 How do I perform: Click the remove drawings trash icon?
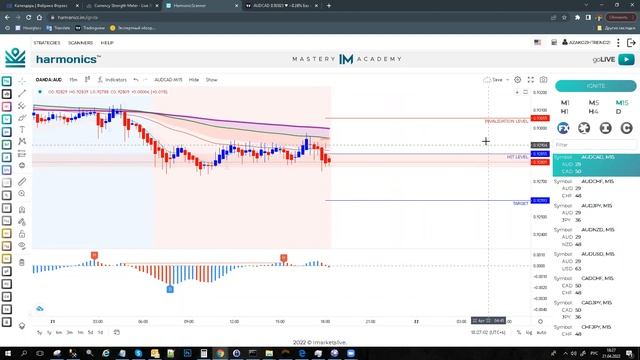pyautogui.click(x=22, y=262)
